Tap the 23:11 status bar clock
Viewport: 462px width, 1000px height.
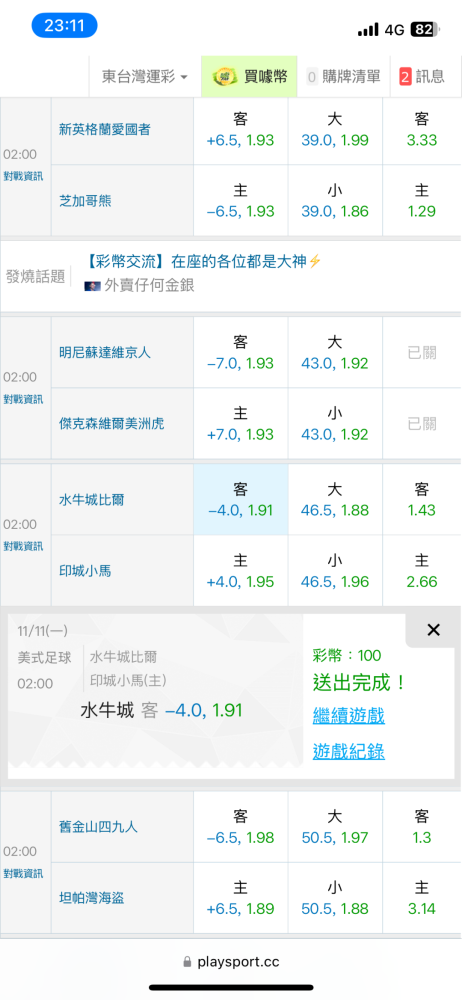tap(64, 26)
